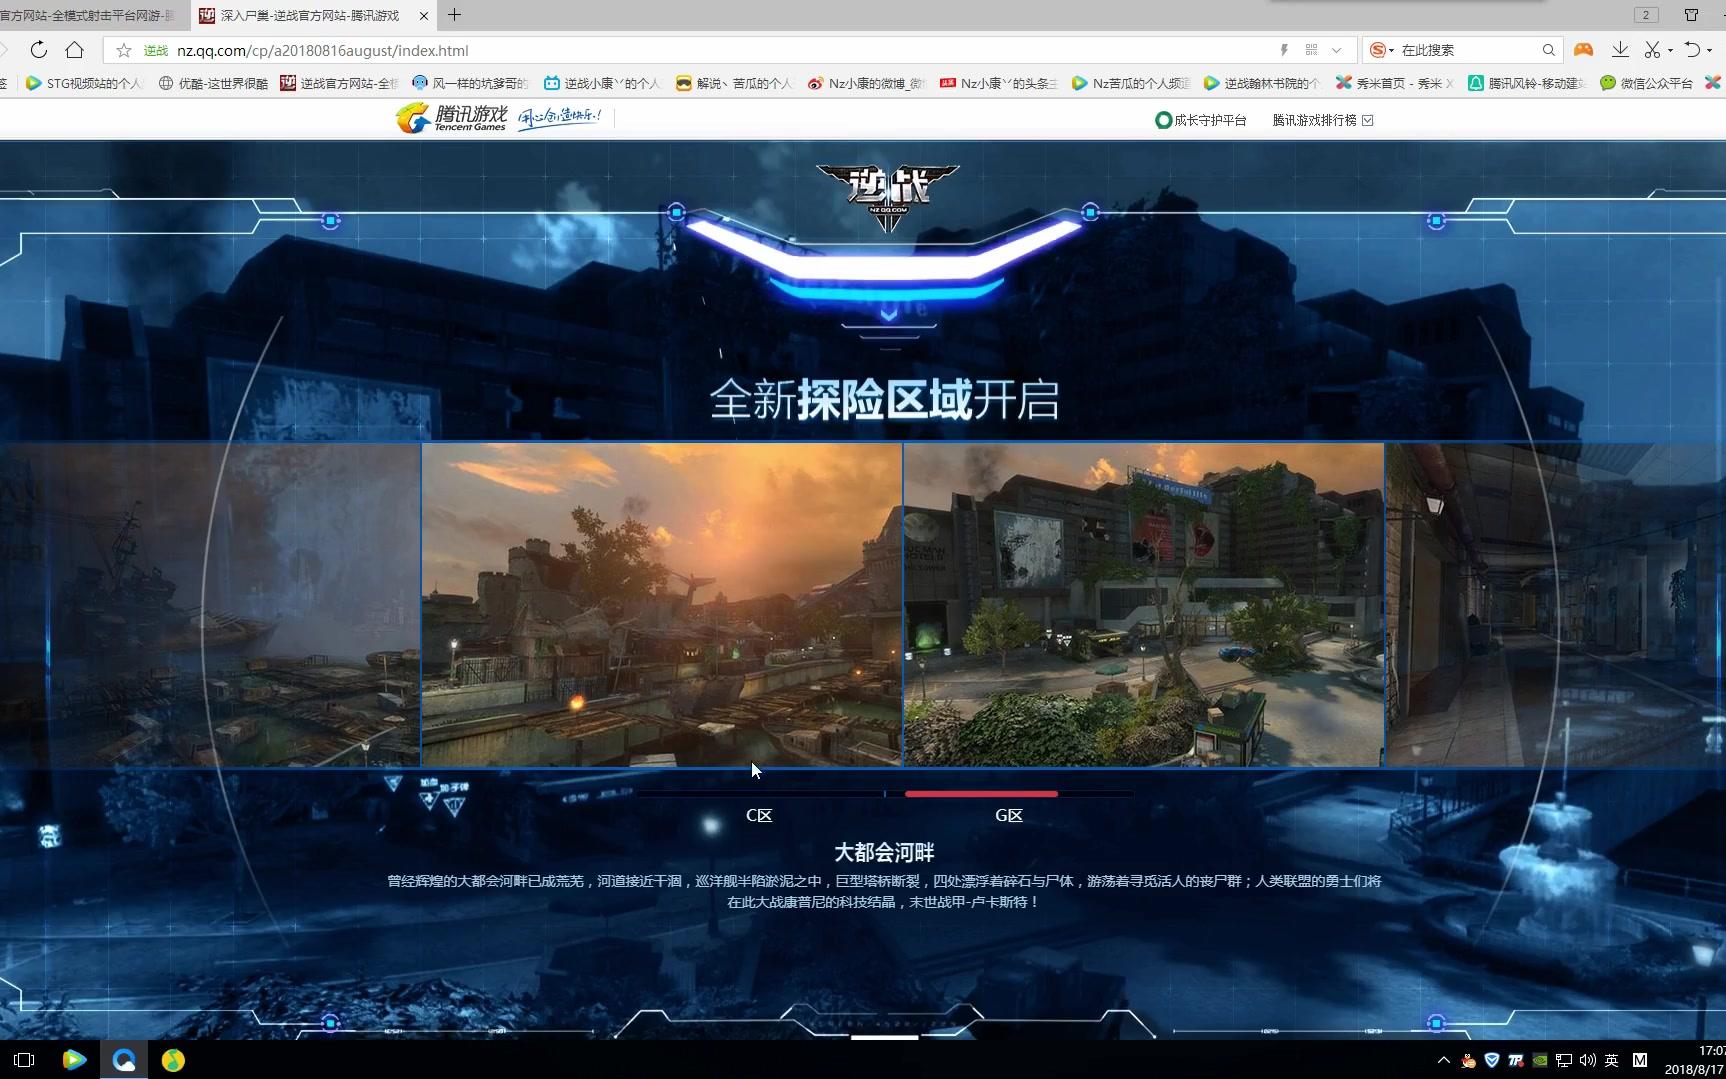The width and height of the screenshot is (1726, 1079).
Task: Open the Nz苦瓜的个人频道 bookmark
Action: point(1130,83)
